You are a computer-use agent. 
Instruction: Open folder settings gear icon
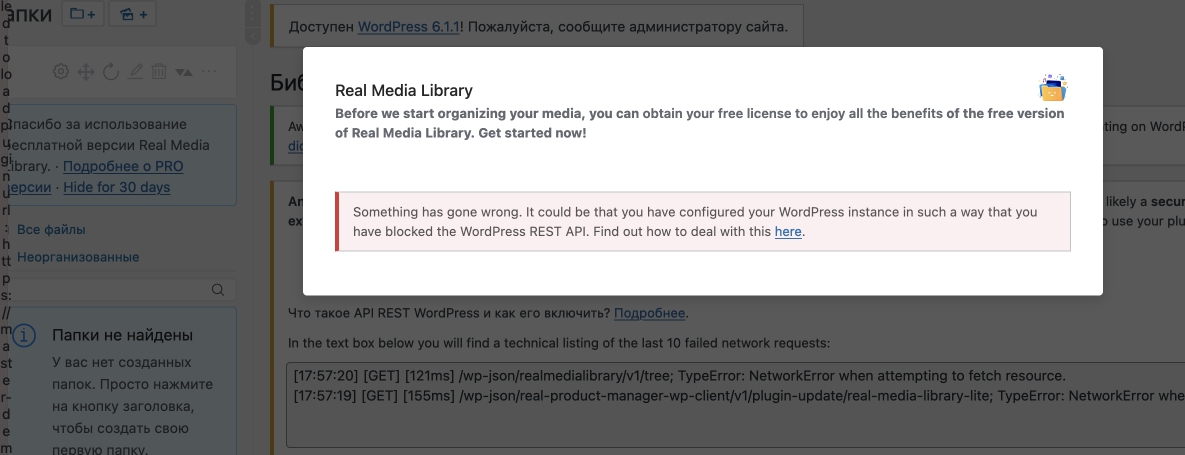(61, 72)
